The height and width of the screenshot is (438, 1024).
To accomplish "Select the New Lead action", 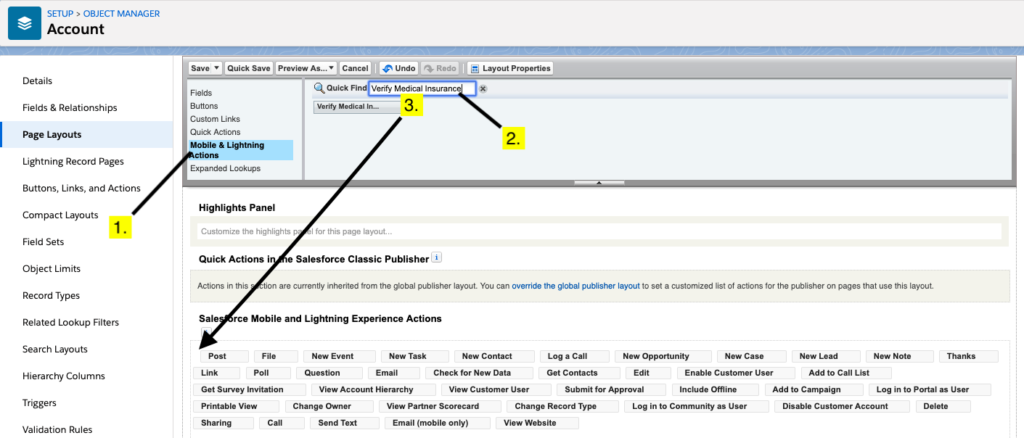I will pos(826,356).
